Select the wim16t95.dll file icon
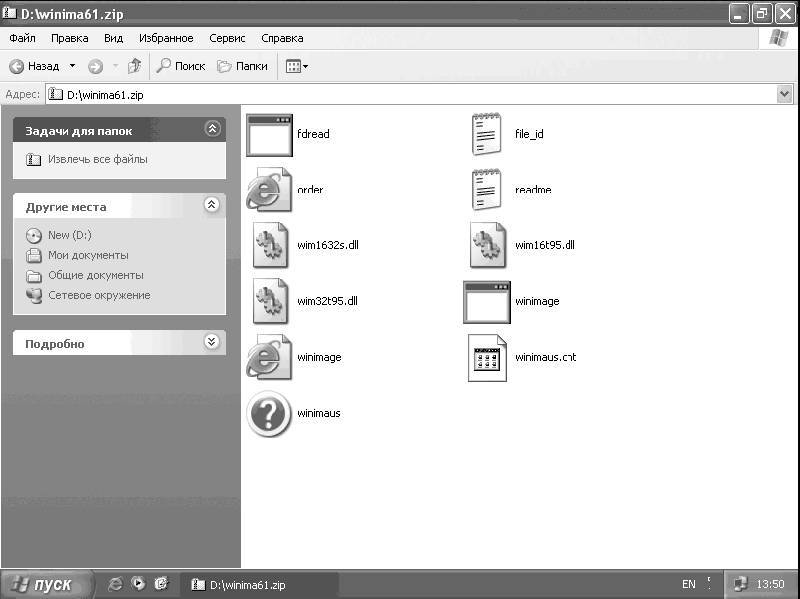 tap(486, 245)
